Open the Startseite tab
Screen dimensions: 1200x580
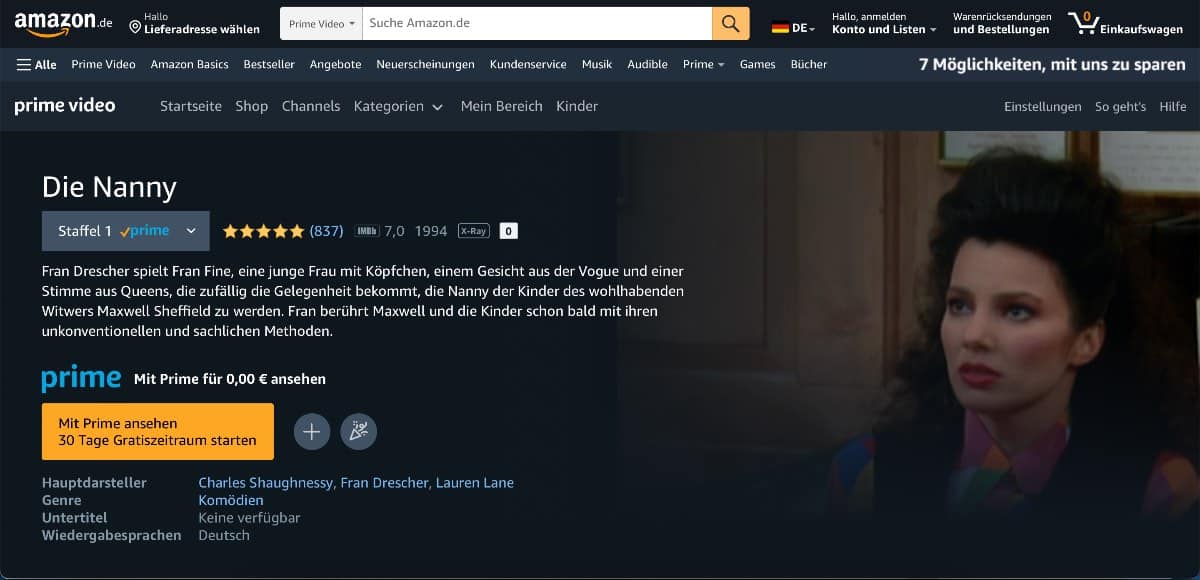tap(191, 106)
